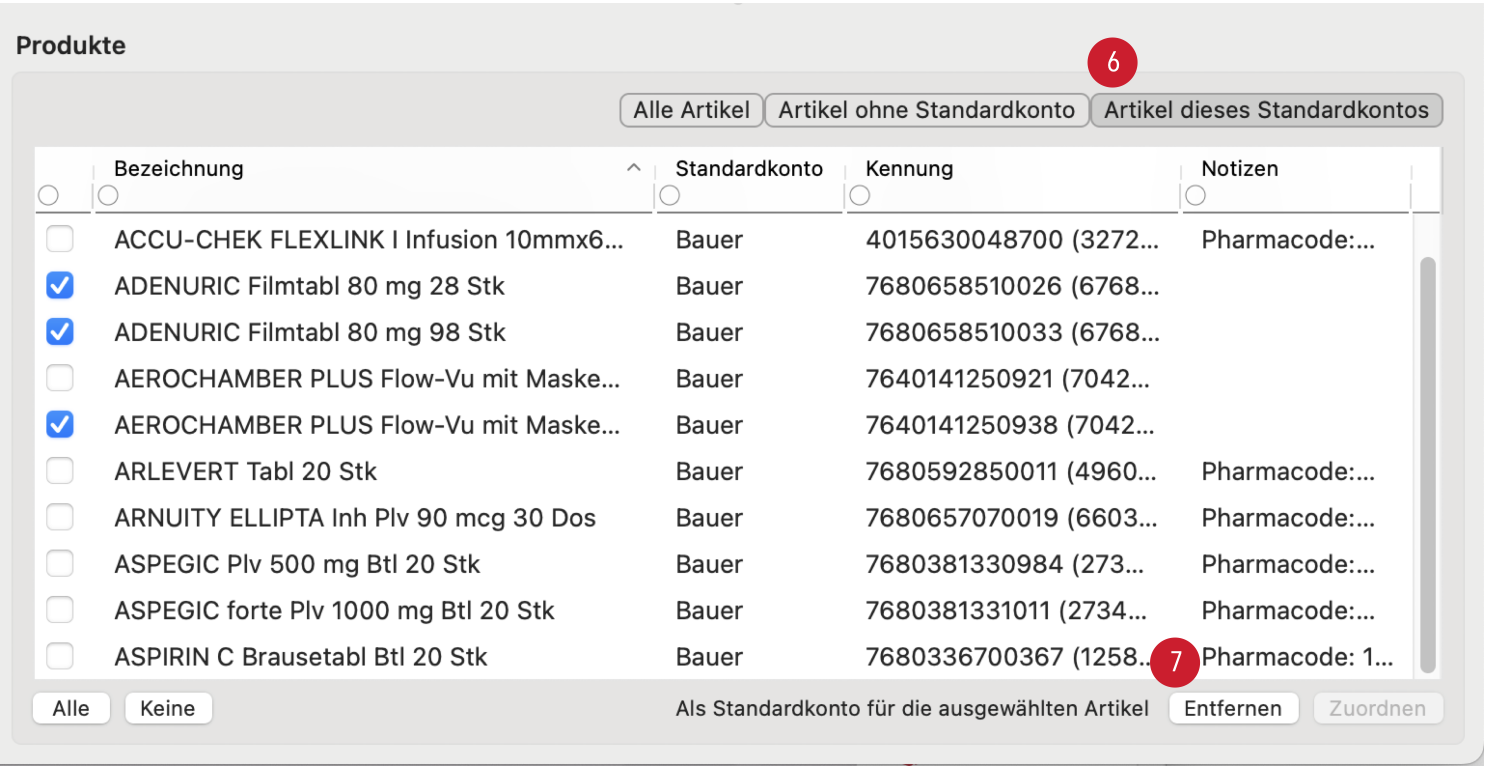
Task: Click Bauer in the ARLEVERT row
Action: coord(709,471)
